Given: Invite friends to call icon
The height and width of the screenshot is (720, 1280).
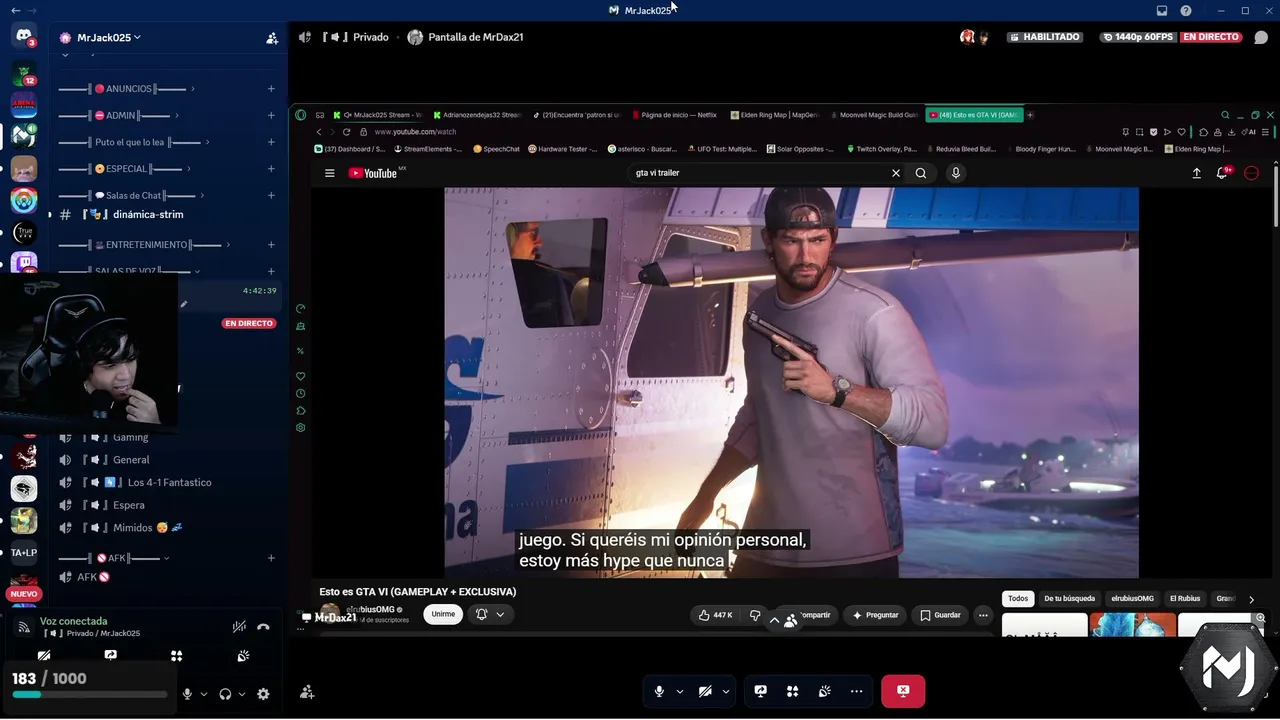Looking at the screenshot, I should (307, 692).
